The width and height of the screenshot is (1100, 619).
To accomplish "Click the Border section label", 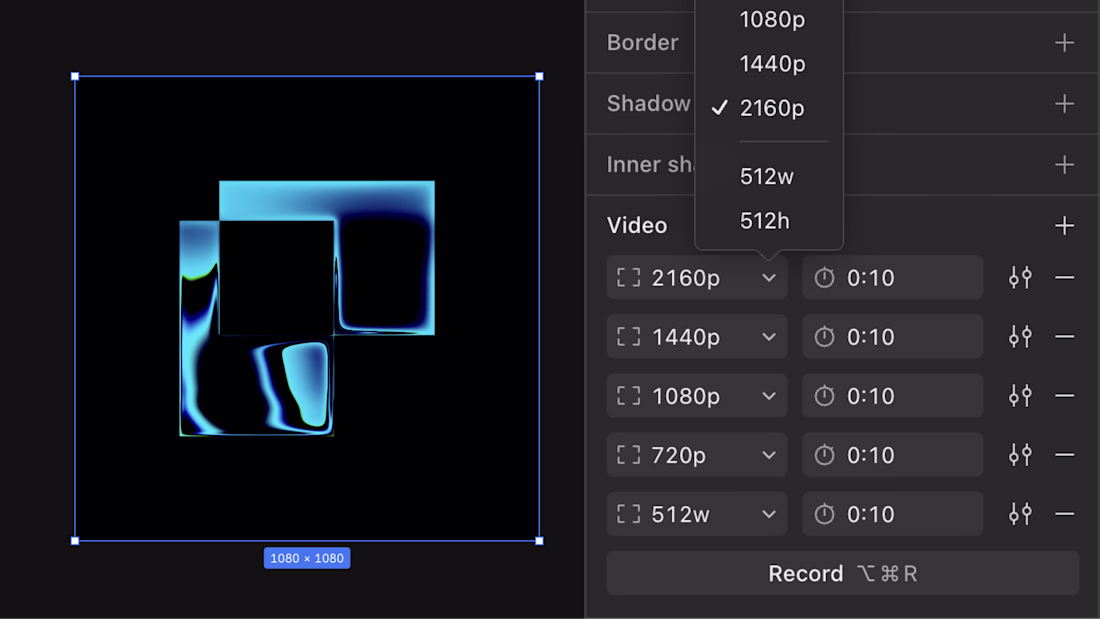I will 643,43.
